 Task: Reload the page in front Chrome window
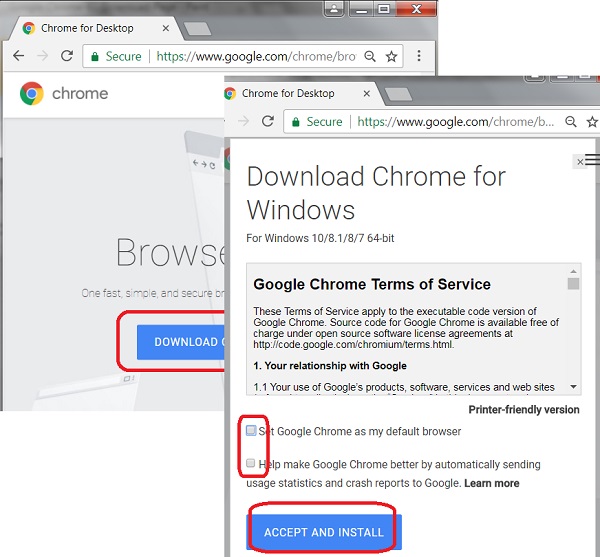268,121
